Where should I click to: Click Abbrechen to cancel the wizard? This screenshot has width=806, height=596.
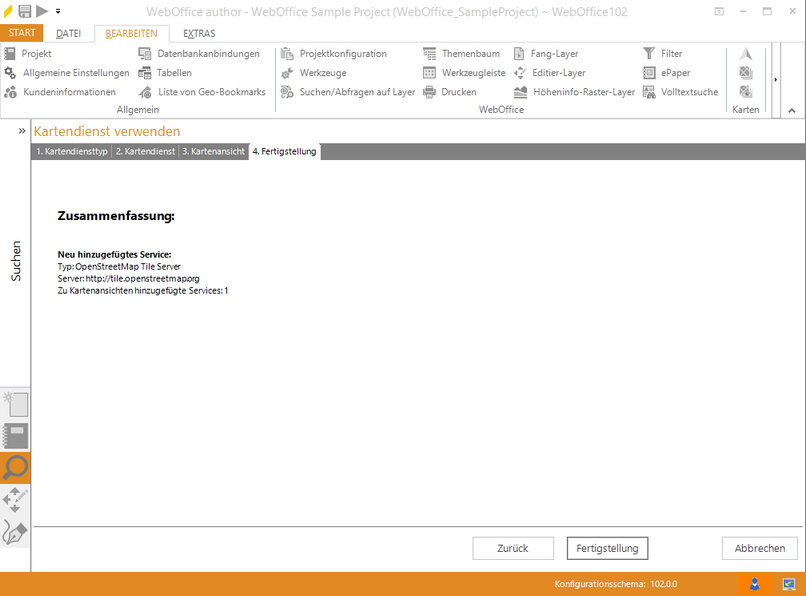point(759,548)
